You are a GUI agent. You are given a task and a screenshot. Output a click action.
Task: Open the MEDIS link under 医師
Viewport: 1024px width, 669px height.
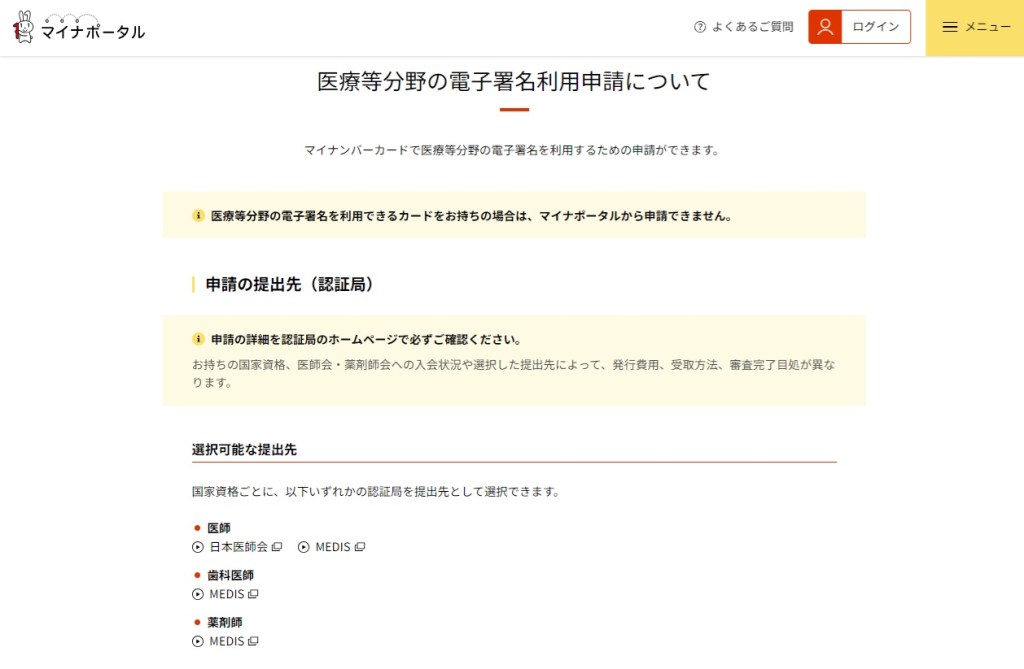332,547
